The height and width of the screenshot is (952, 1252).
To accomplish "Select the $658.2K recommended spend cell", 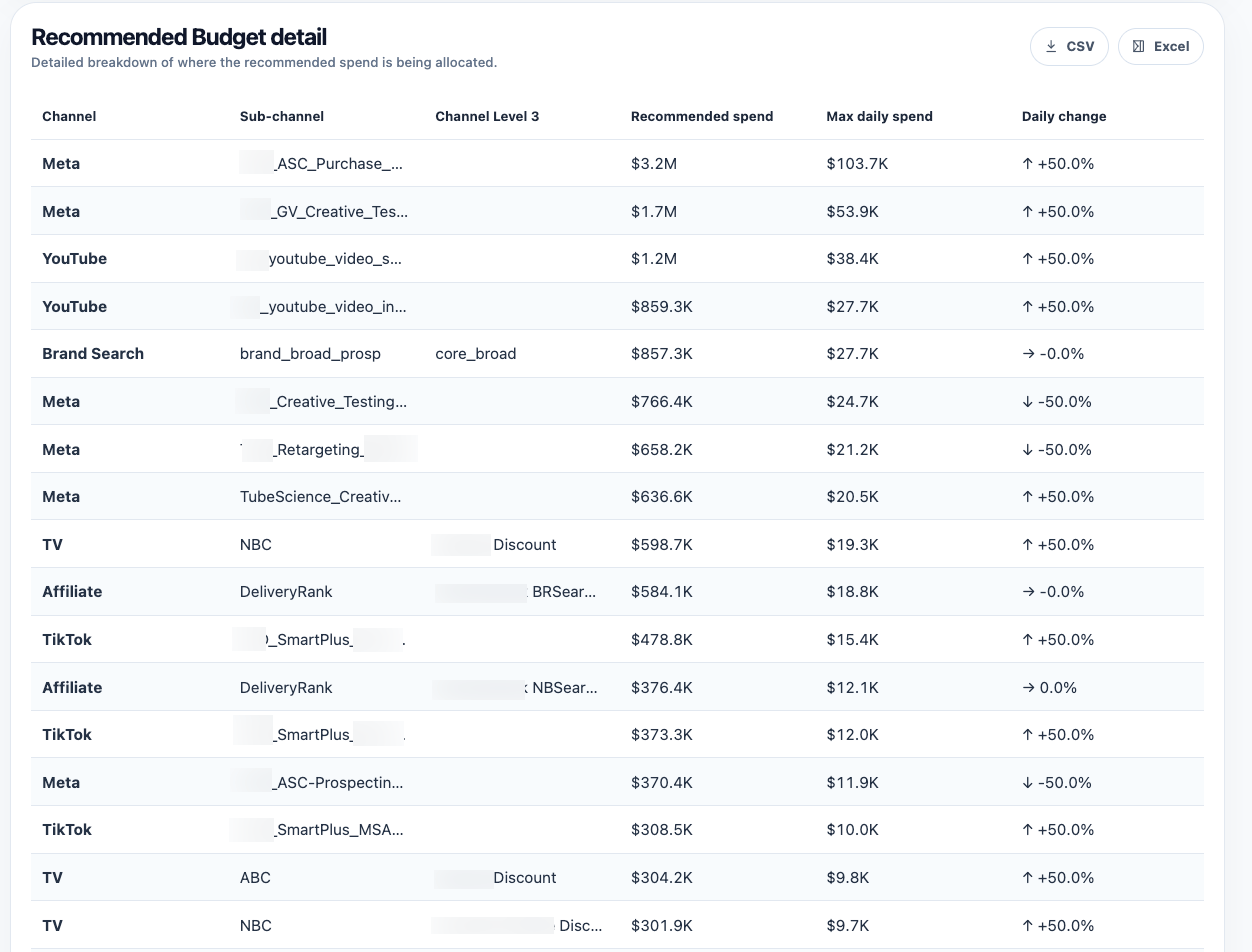I will (662, 449).
